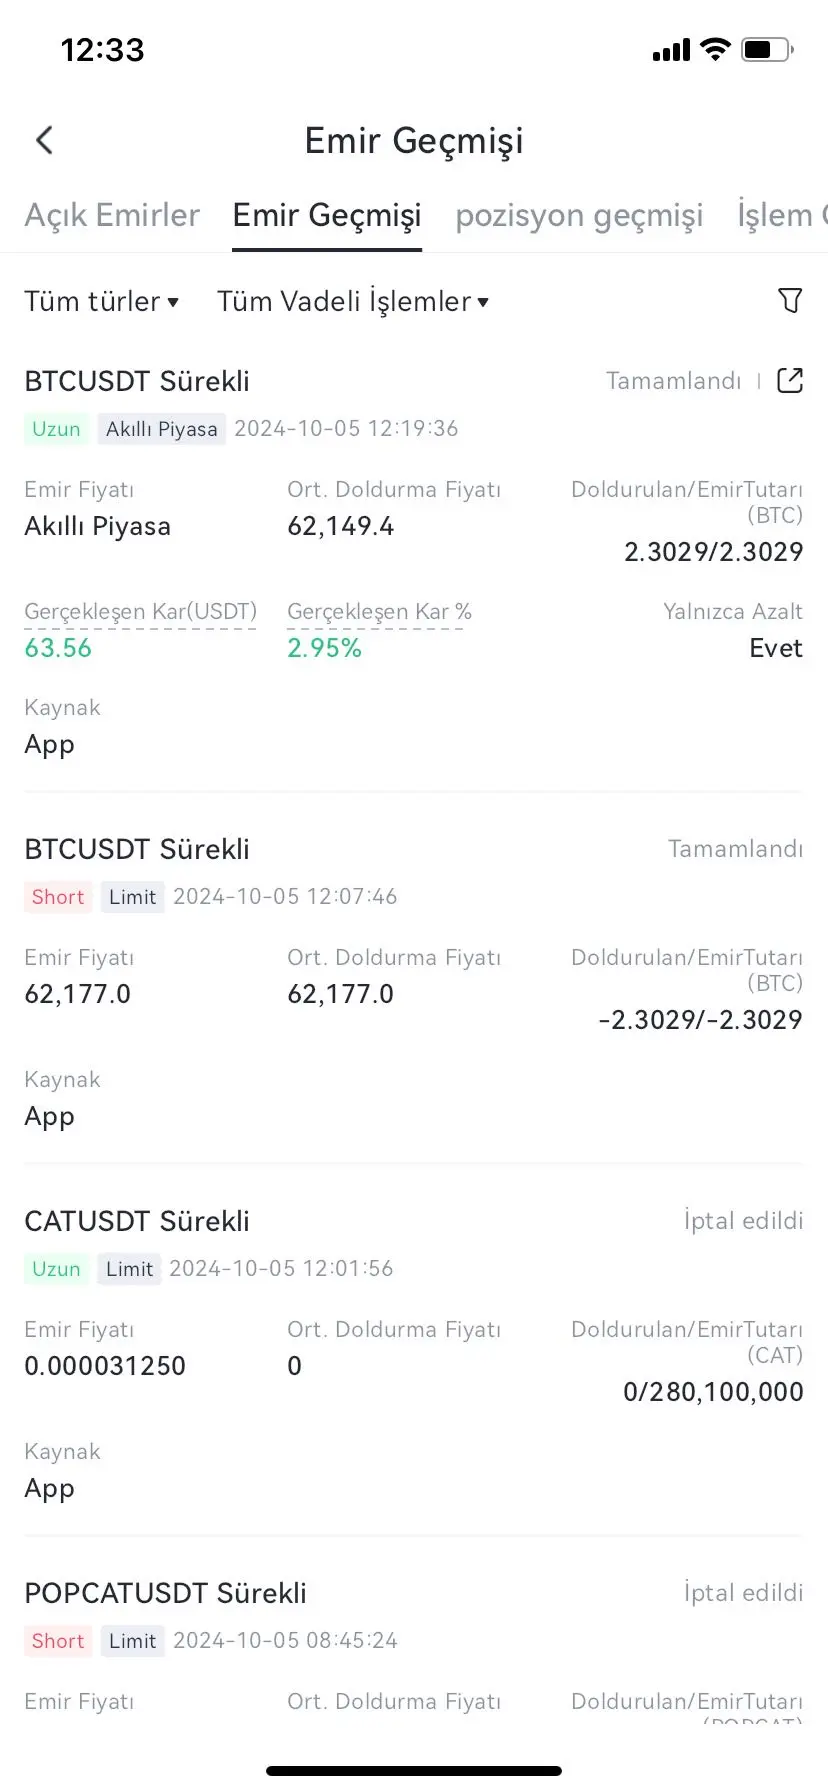Select the Emir Geçmişi tab
Image resolution: width=828 pixels, height=1792 pixels.
[x=327, y=215]
